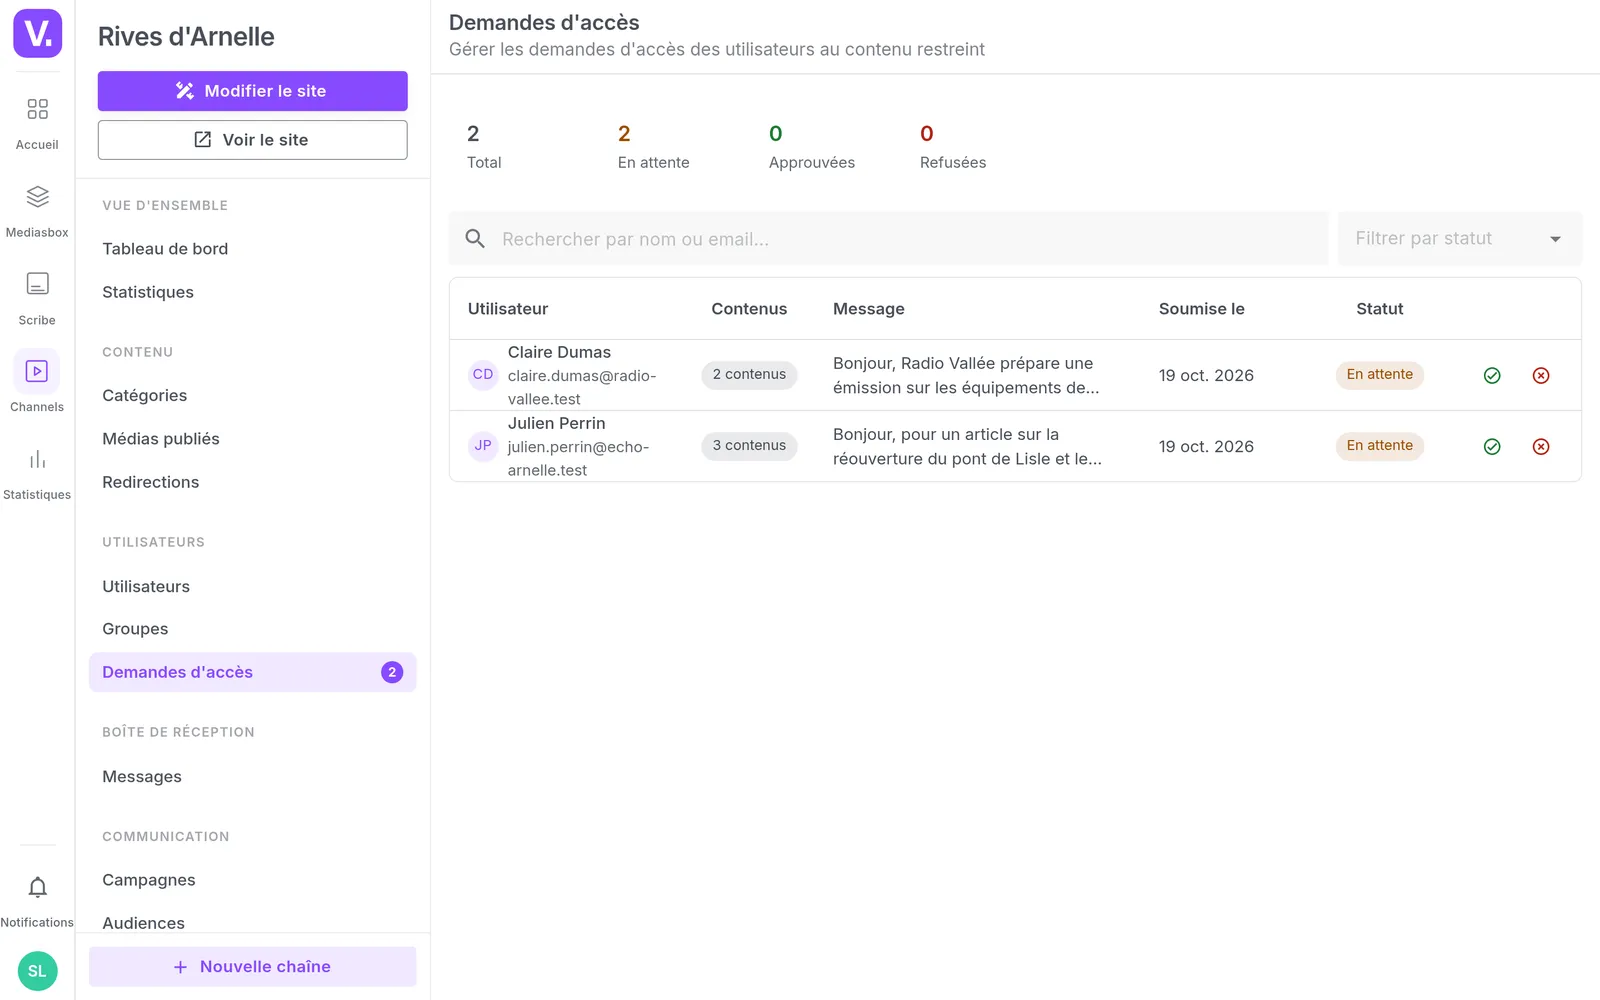
Task: Click the En attente counter showing 2
Action: point(653,147)
